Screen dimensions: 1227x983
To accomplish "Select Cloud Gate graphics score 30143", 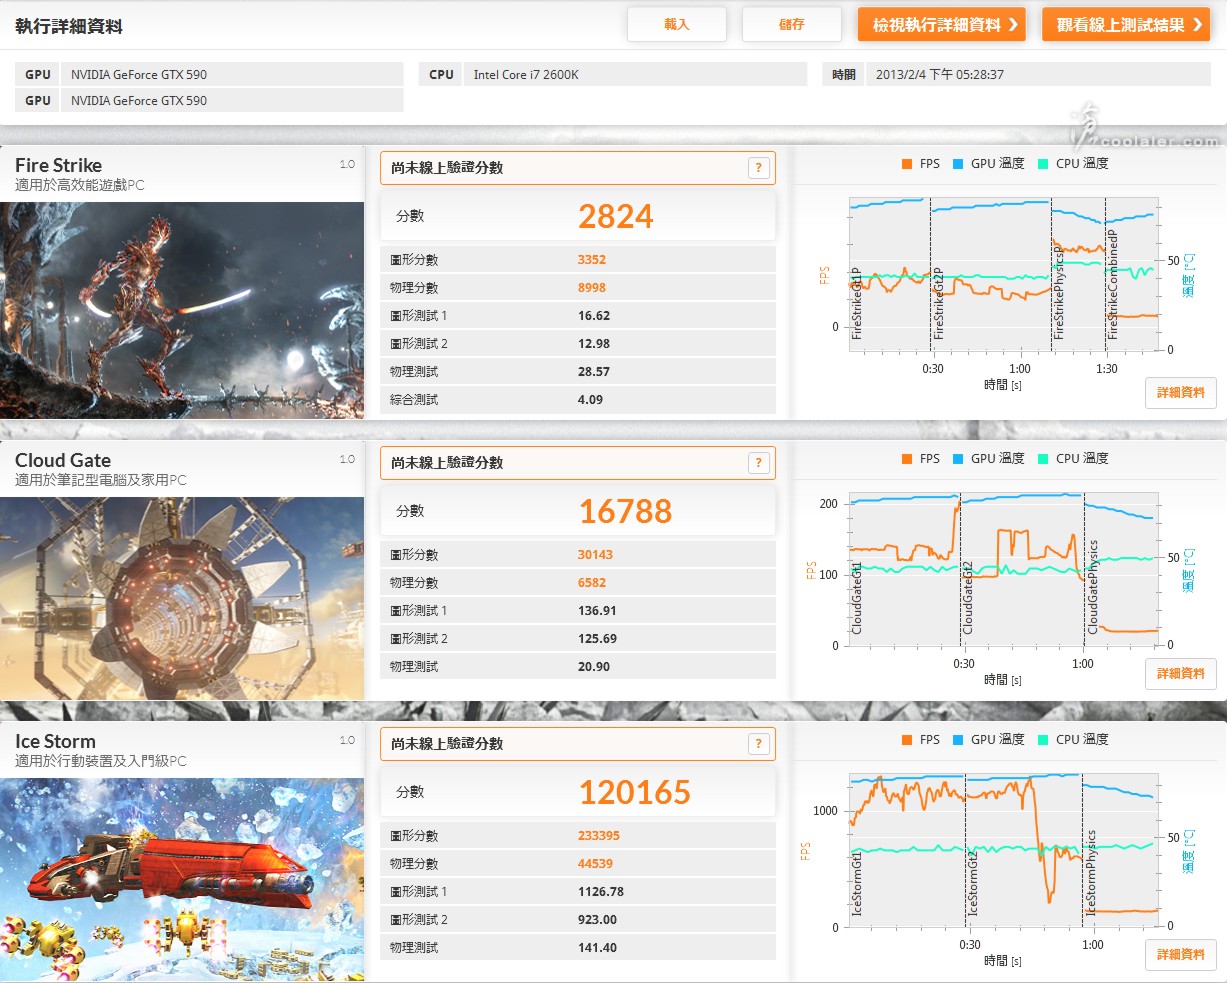I will [x=595, y=555].
